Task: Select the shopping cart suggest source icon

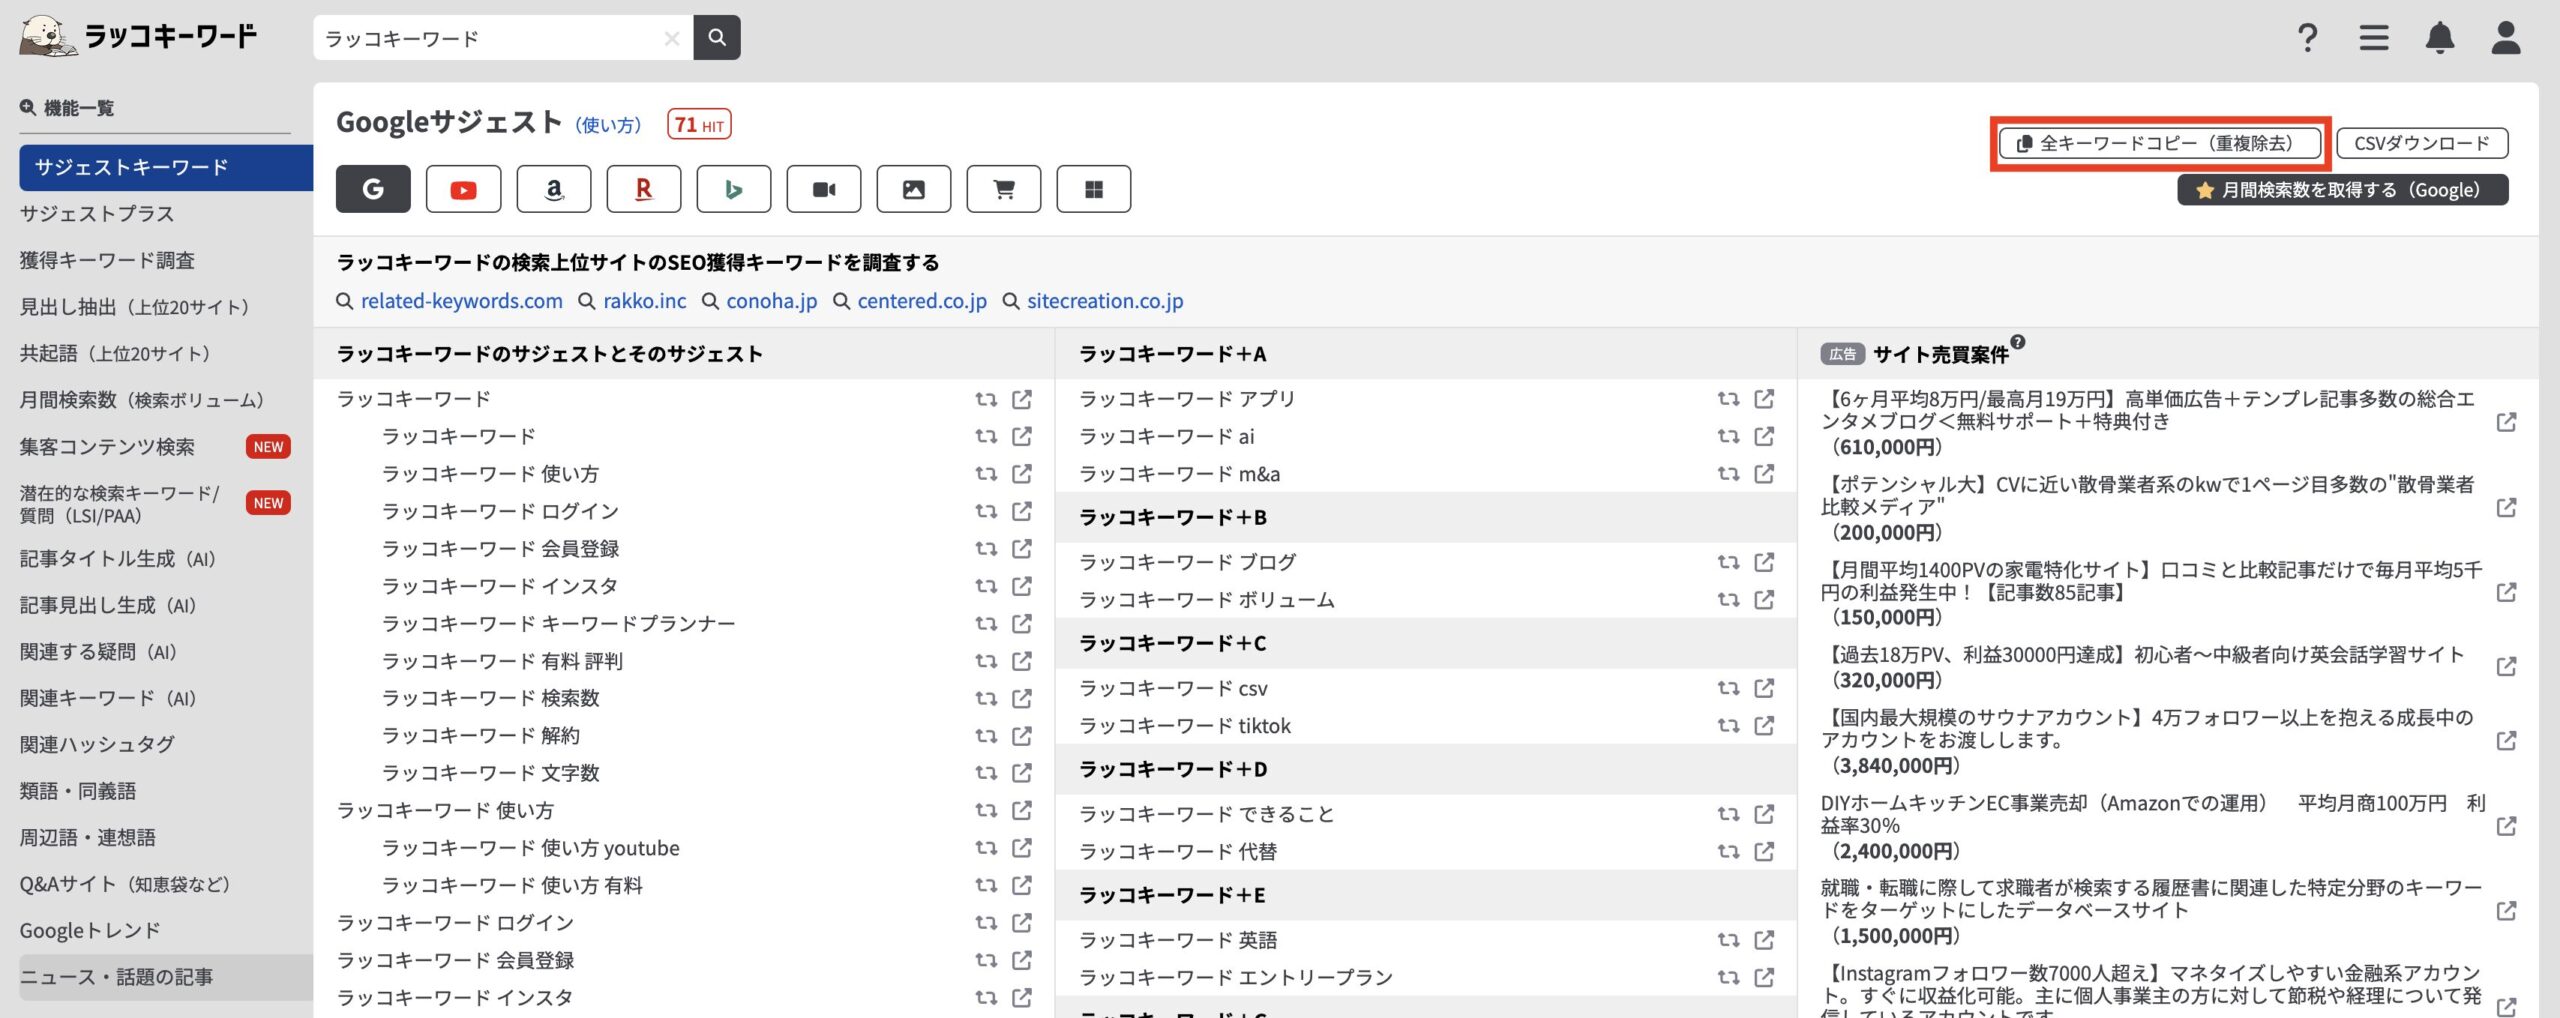Action: [1003, 189]
